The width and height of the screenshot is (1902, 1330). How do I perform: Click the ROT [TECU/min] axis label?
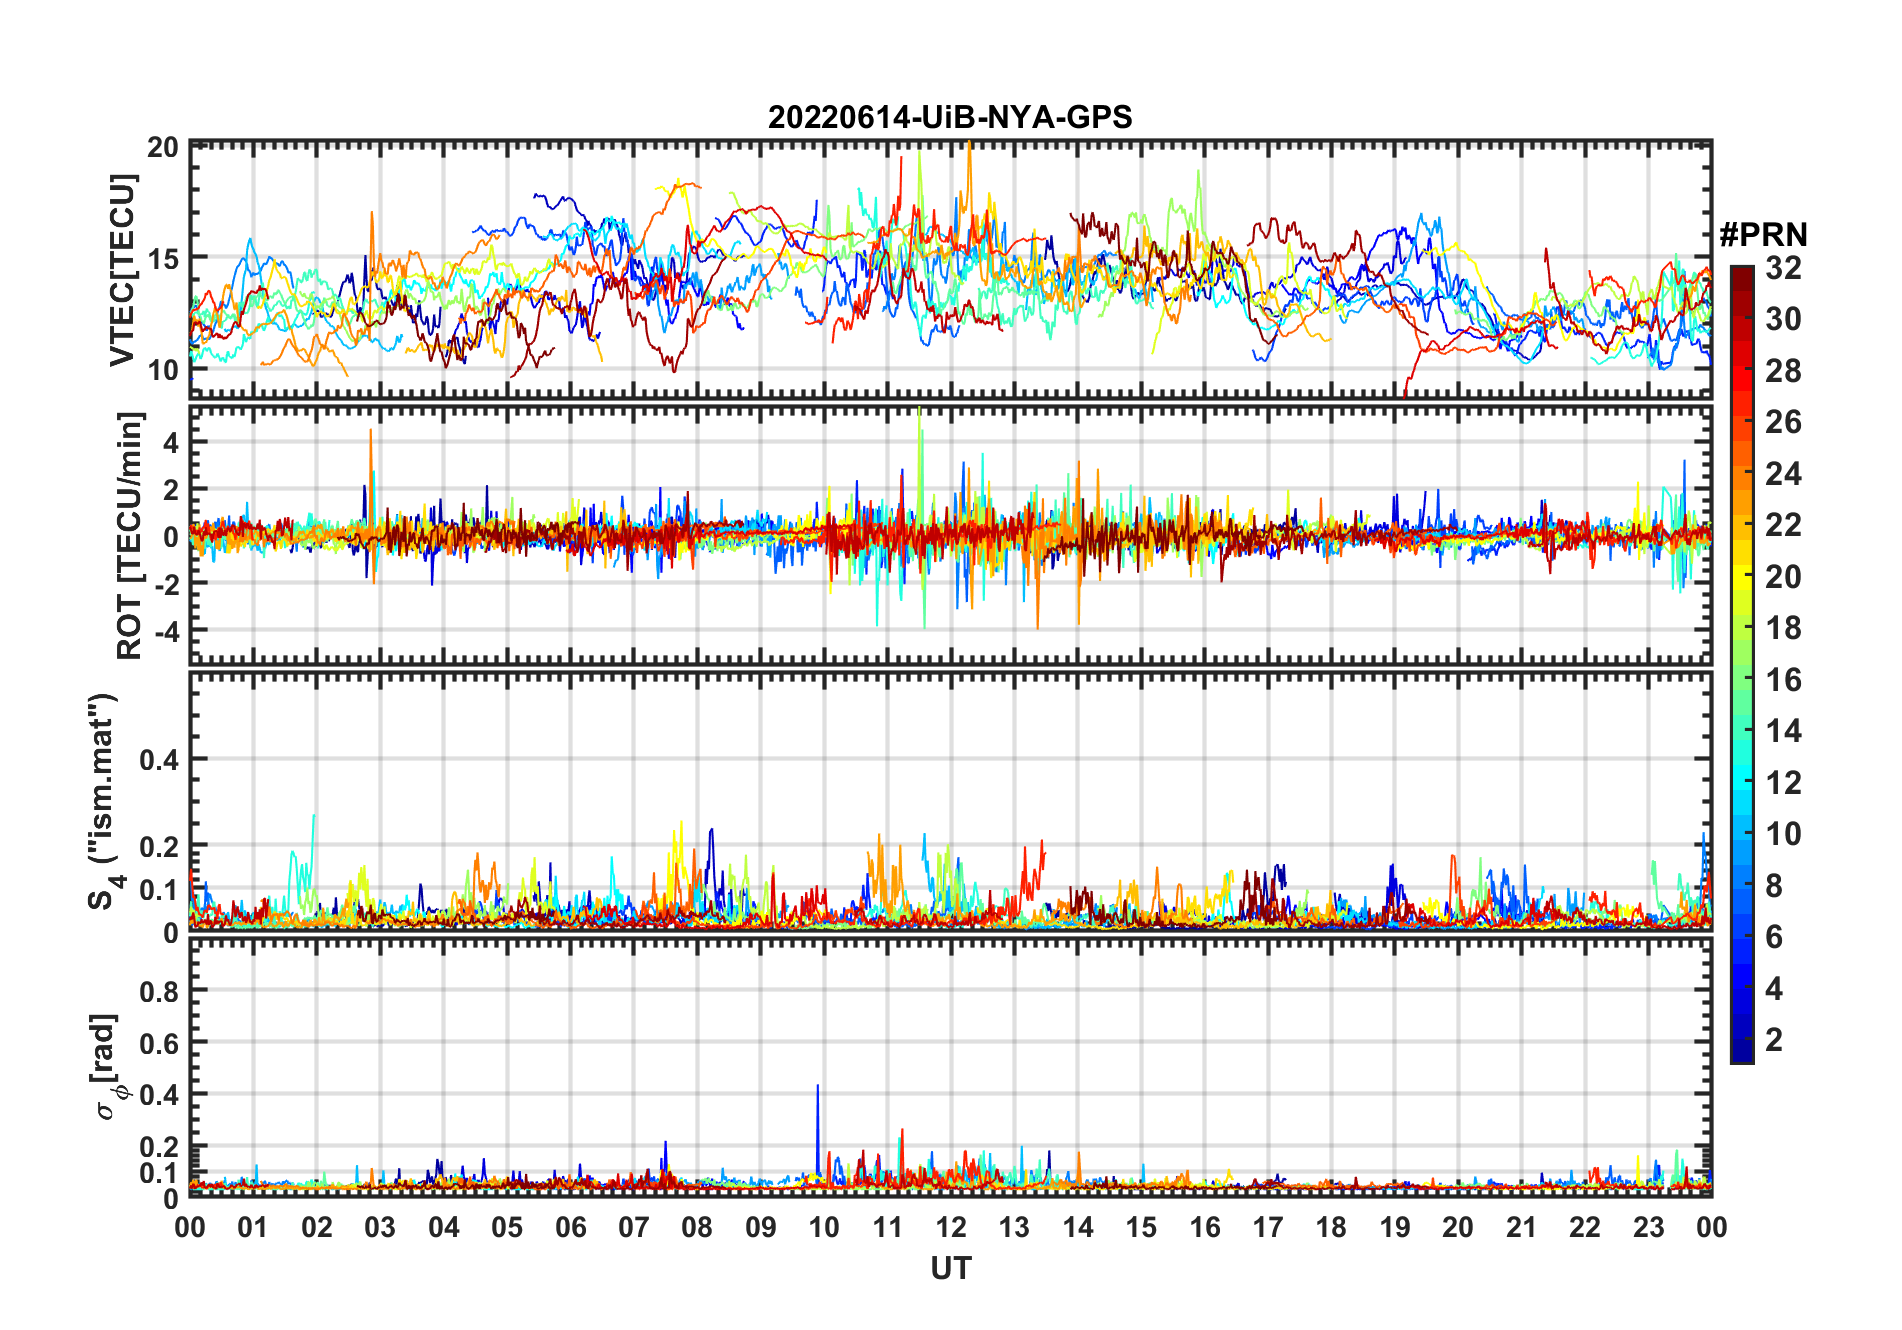click(x=130, y=535)
